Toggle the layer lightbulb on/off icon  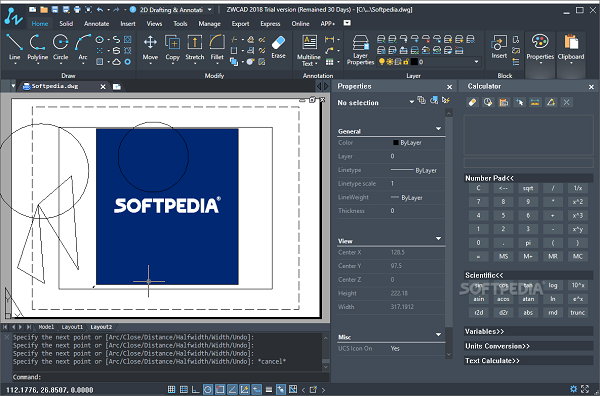click(x=382, y=62)
